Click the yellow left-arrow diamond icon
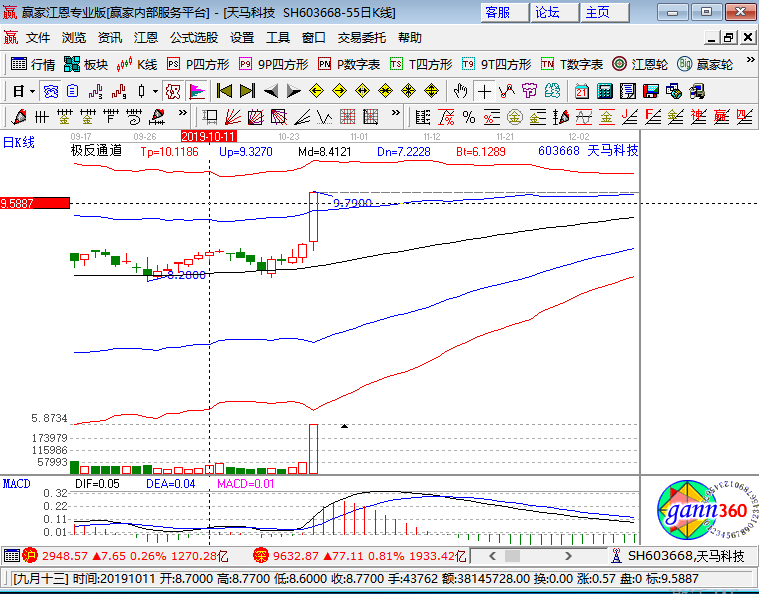759x594 pixels. (316, 91)
